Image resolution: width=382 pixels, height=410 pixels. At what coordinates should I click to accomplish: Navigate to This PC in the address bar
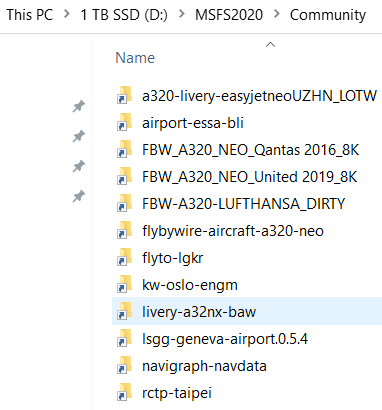[30, 15]
